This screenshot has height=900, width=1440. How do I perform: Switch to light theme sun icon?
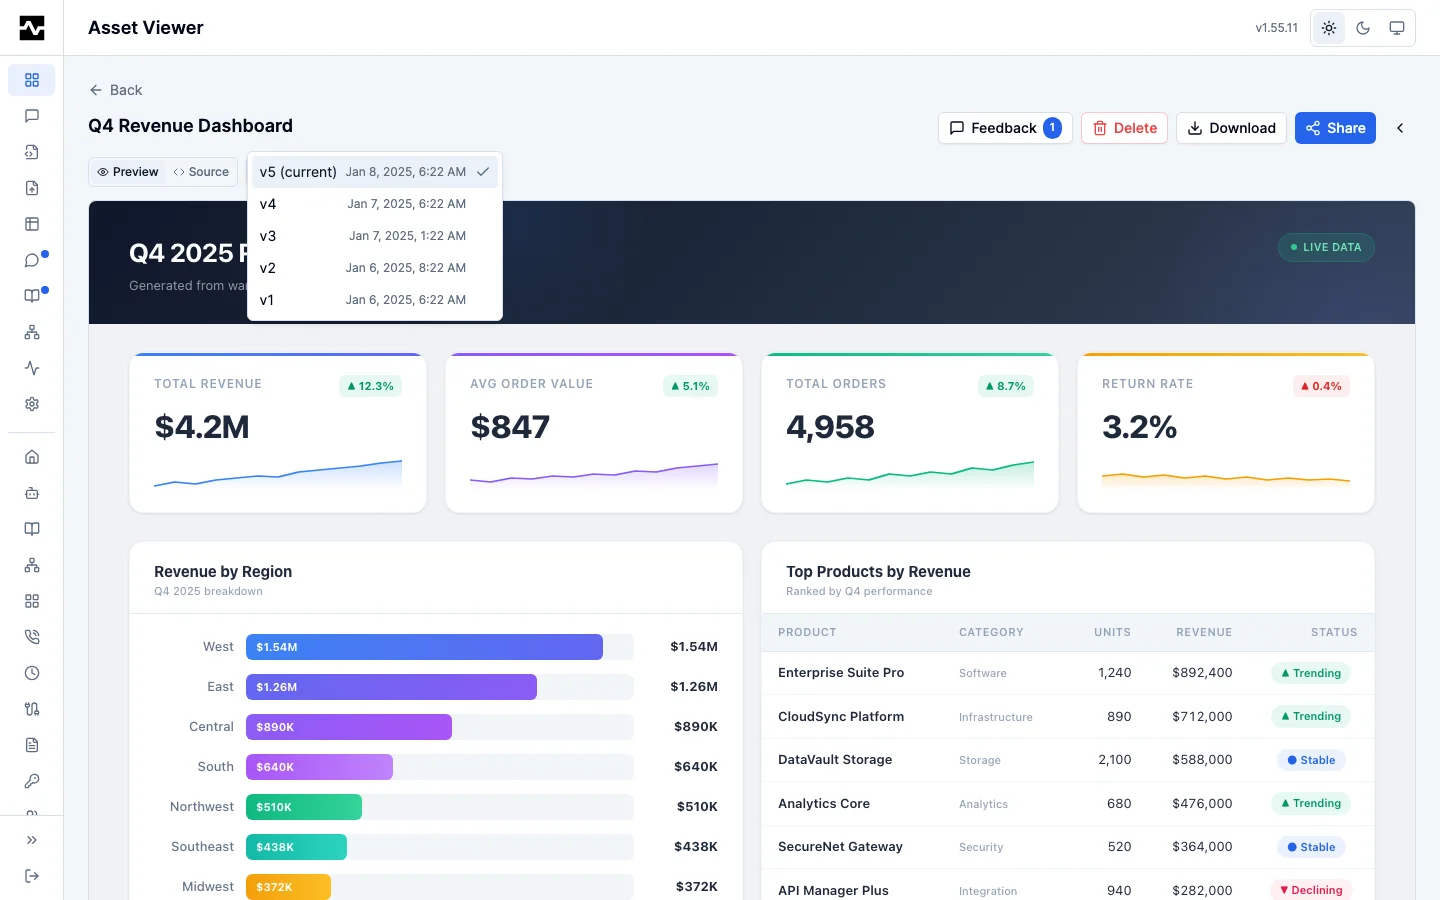pyautogui.click(x=1329, y=28)
